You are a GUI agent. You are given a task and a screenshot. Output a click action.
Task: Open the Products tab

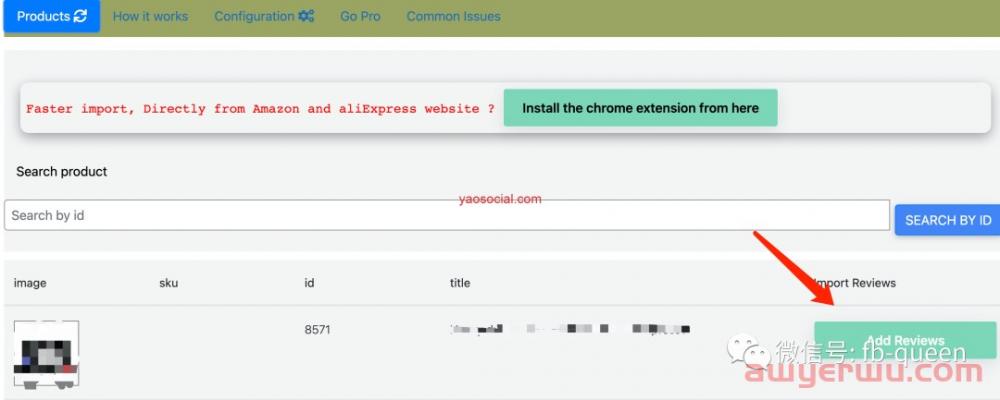pyautogui.click(x=43, y=16)
